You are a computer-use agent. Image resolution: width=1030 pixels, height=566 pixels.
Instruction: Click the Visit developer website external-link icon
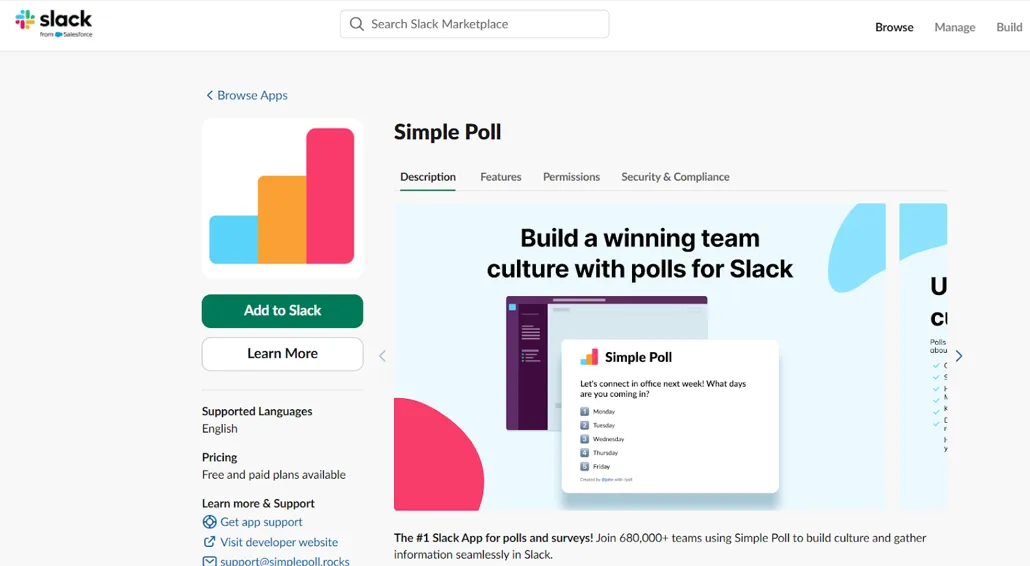coord(209,542)
